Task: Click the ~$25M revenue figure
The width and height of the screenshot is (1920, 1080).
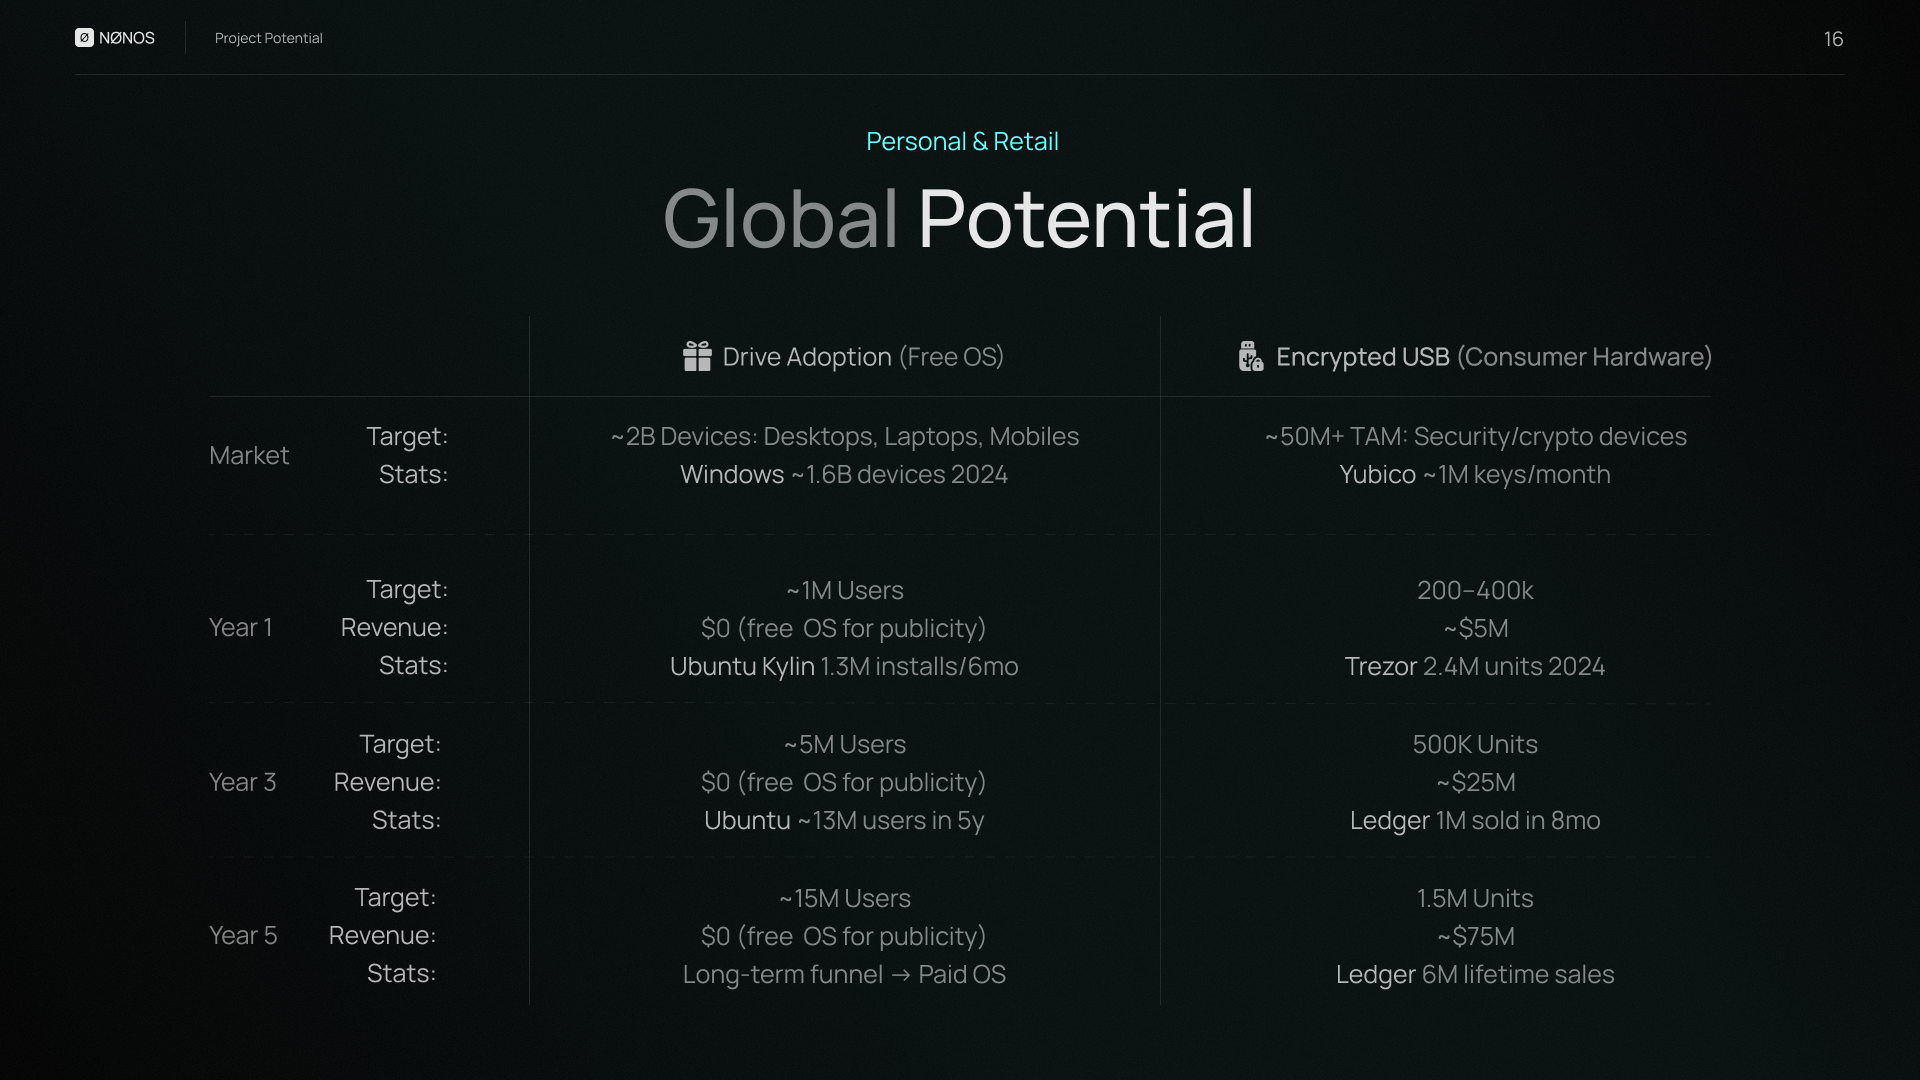Action: [x=1475, y=782]
